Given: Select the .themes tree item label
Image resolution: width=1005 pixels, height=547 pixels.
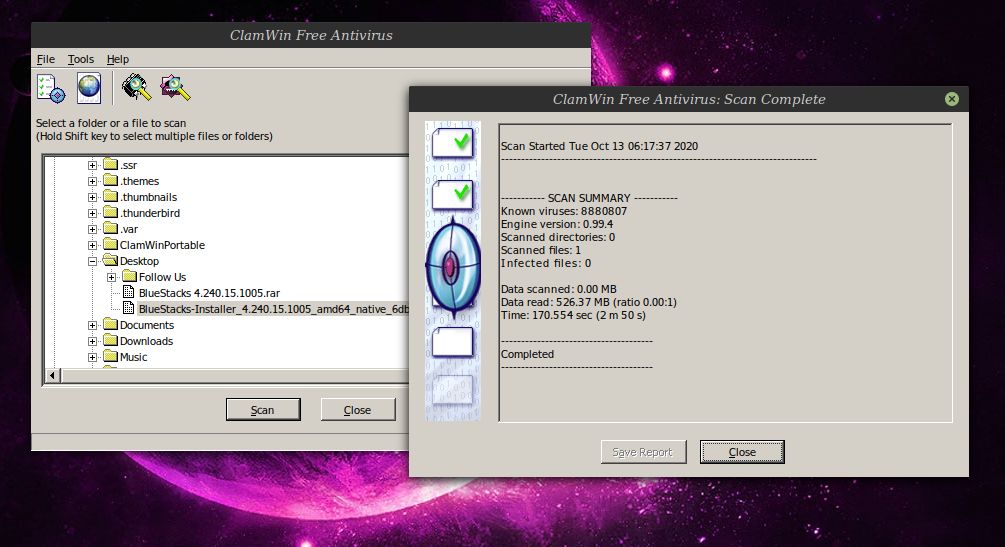Looking at the screenshot, I should click(x=140, y=181).
